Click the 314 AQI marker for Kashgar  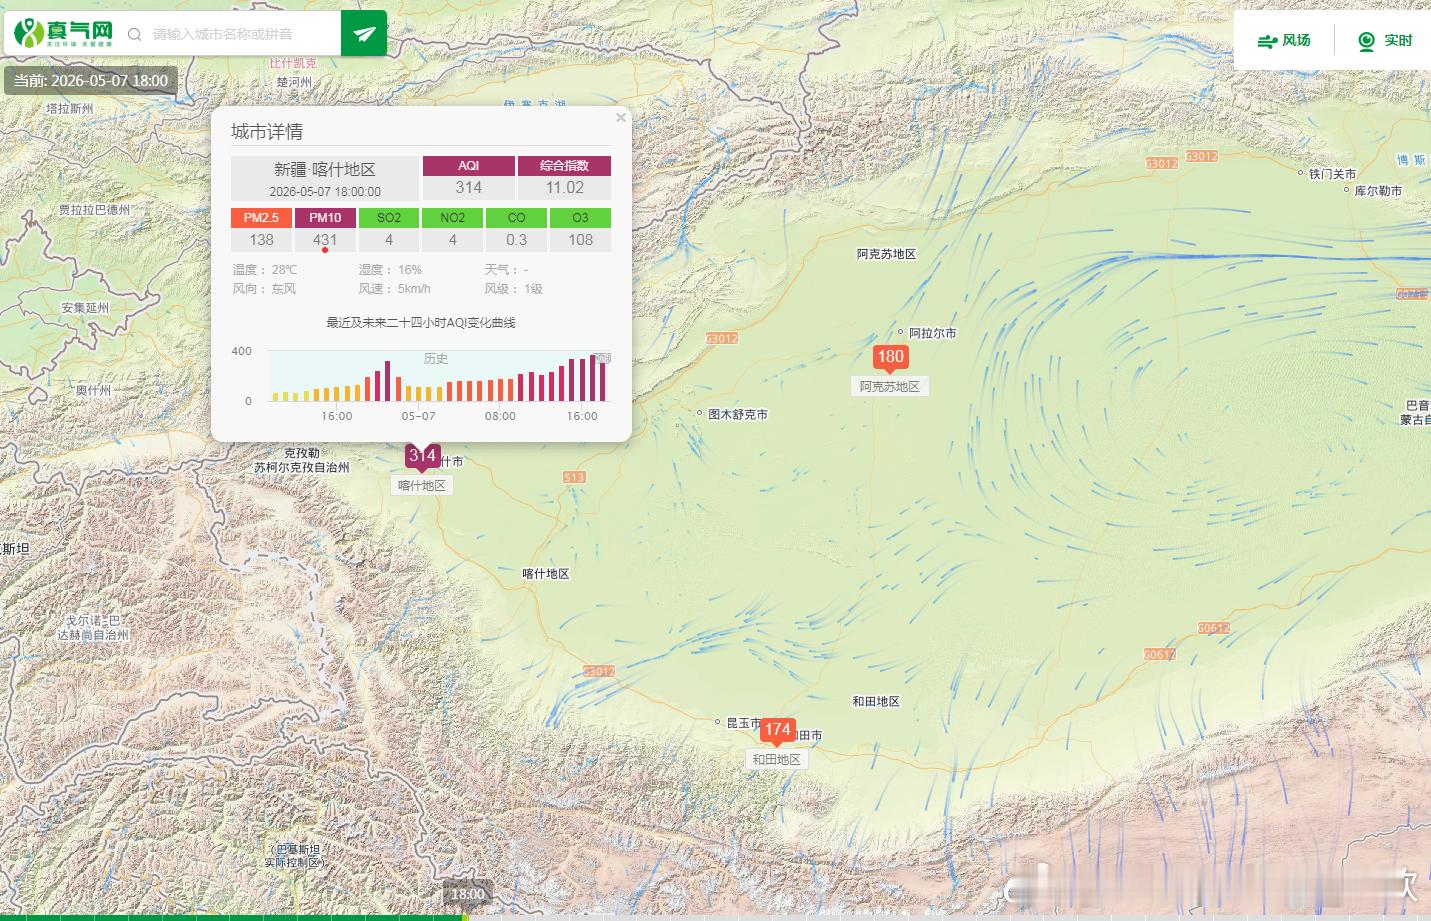[422, 457]
